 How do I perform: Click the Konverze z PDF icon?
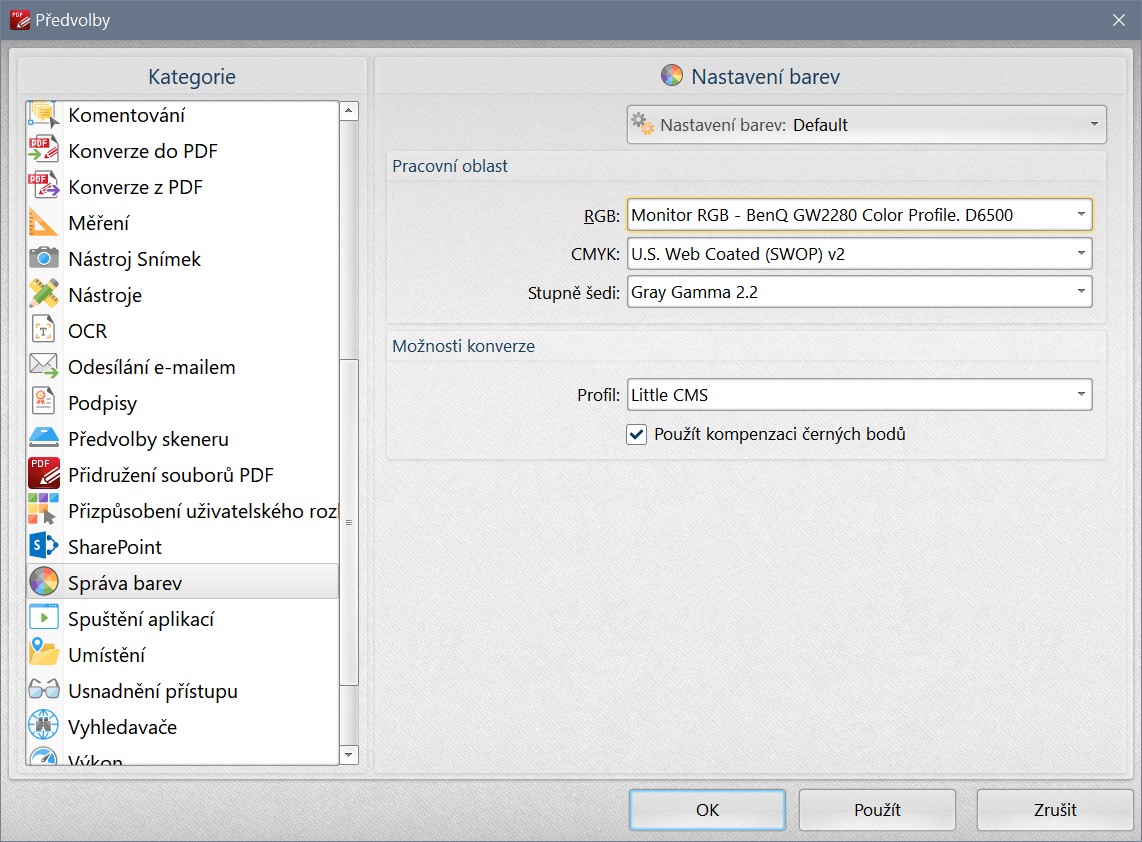pos(44,186)
